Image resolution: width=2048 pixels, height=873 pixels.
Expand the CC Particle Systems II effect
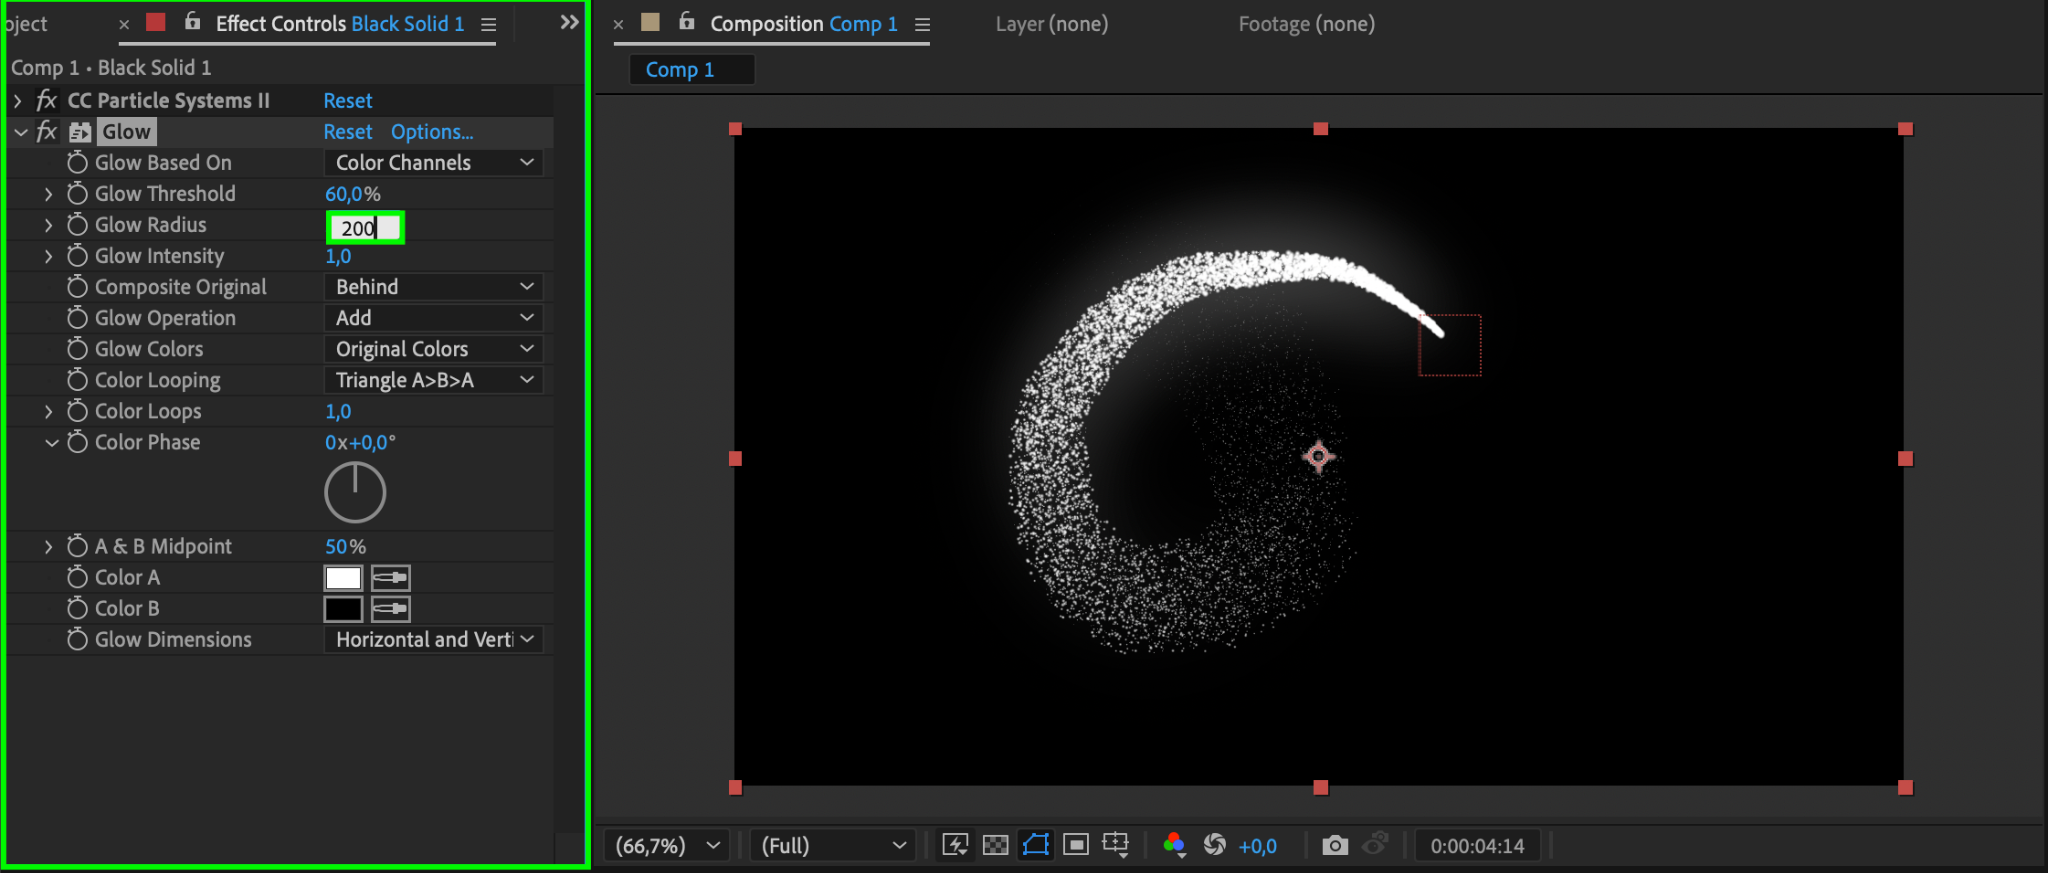click(18, 101)
